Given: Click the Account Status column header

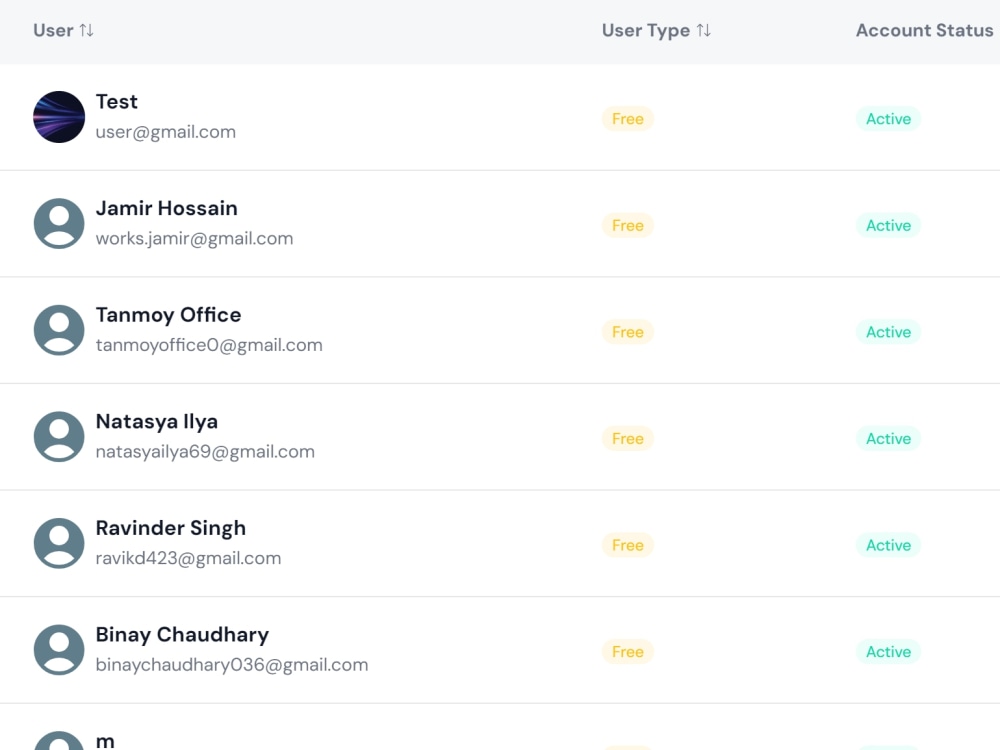Looking at the screenshot, I should pyautogui.click(x=924, y=31).
